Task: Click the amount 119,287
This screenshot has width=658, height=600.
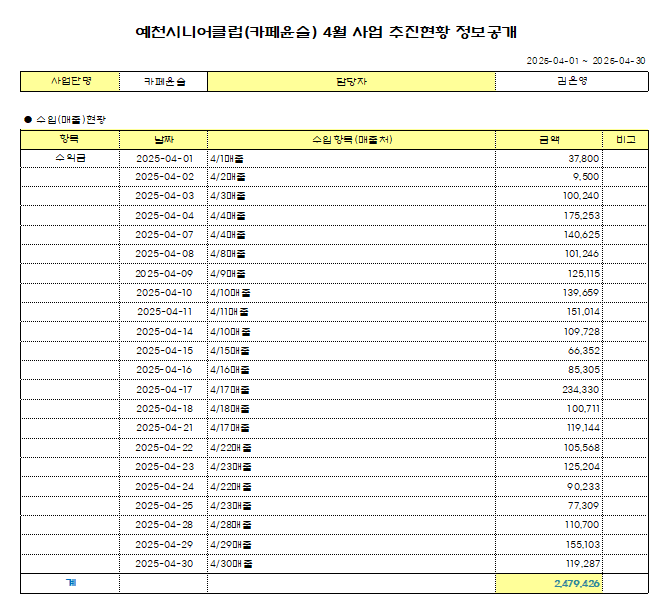Action: tap(583, 563)
